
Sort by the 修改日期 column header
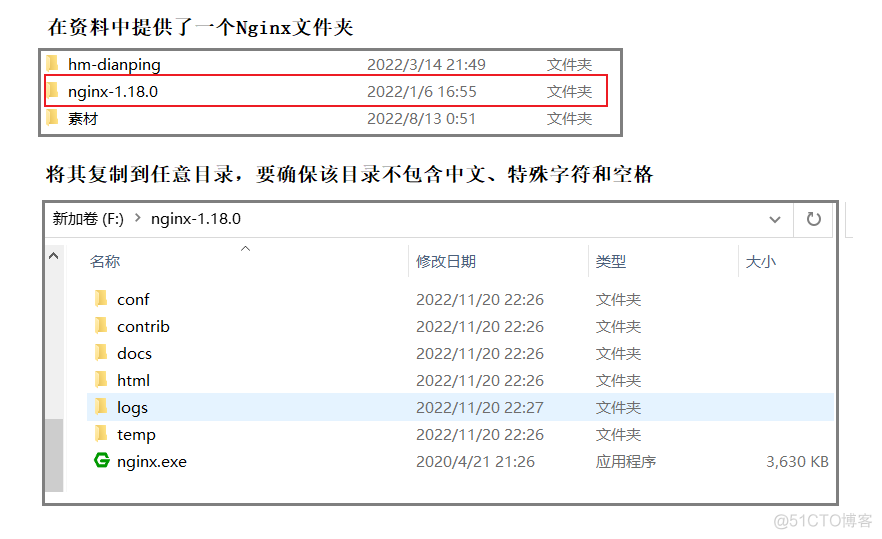pos(446,262)
